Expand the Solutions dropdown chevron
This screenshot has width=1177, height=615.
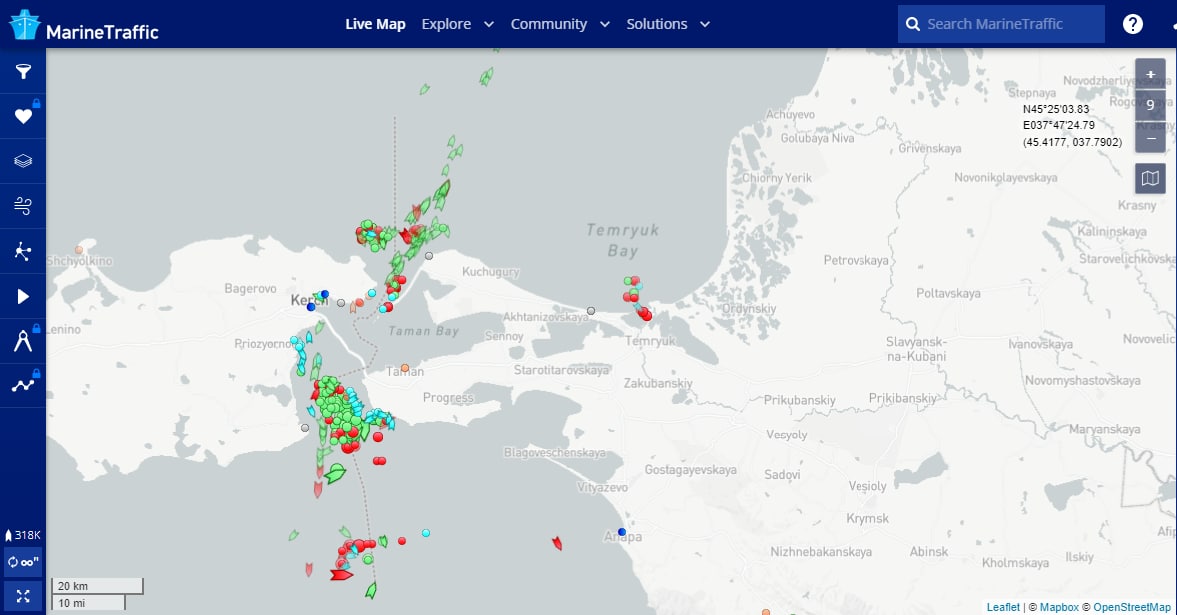coord(705,24)
